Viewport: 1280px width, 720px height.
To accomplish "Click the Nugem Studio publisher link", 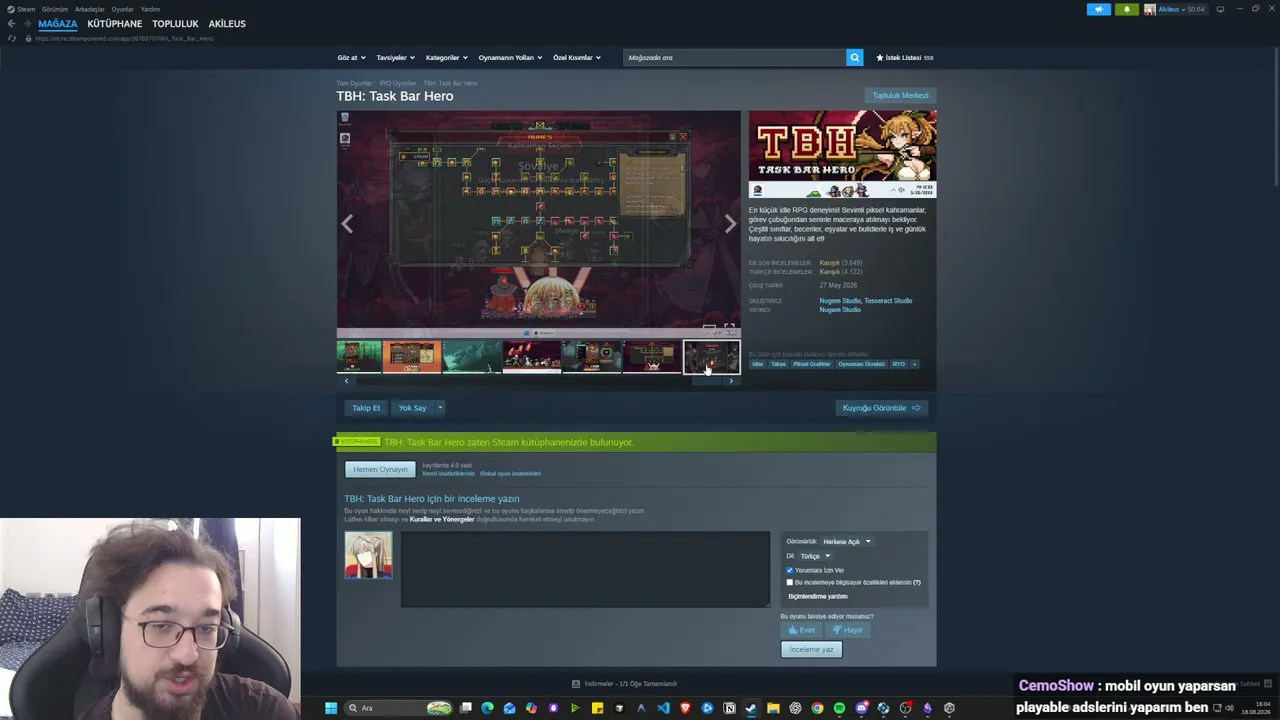I will coord(840,310).
